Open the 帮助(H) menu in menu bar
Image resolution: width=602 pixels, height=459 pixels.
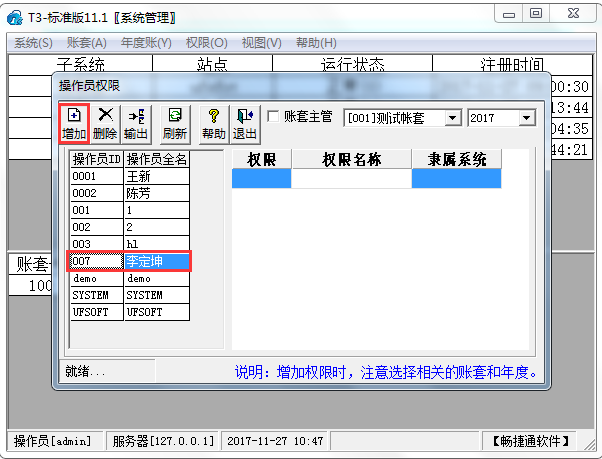tap(316, 43)
